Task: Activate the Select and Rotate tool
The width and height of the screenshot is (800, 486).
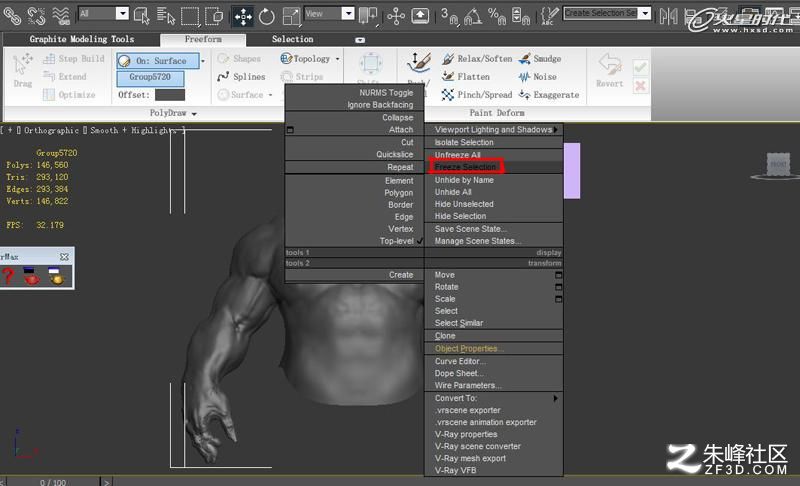Action: [266, 16]
